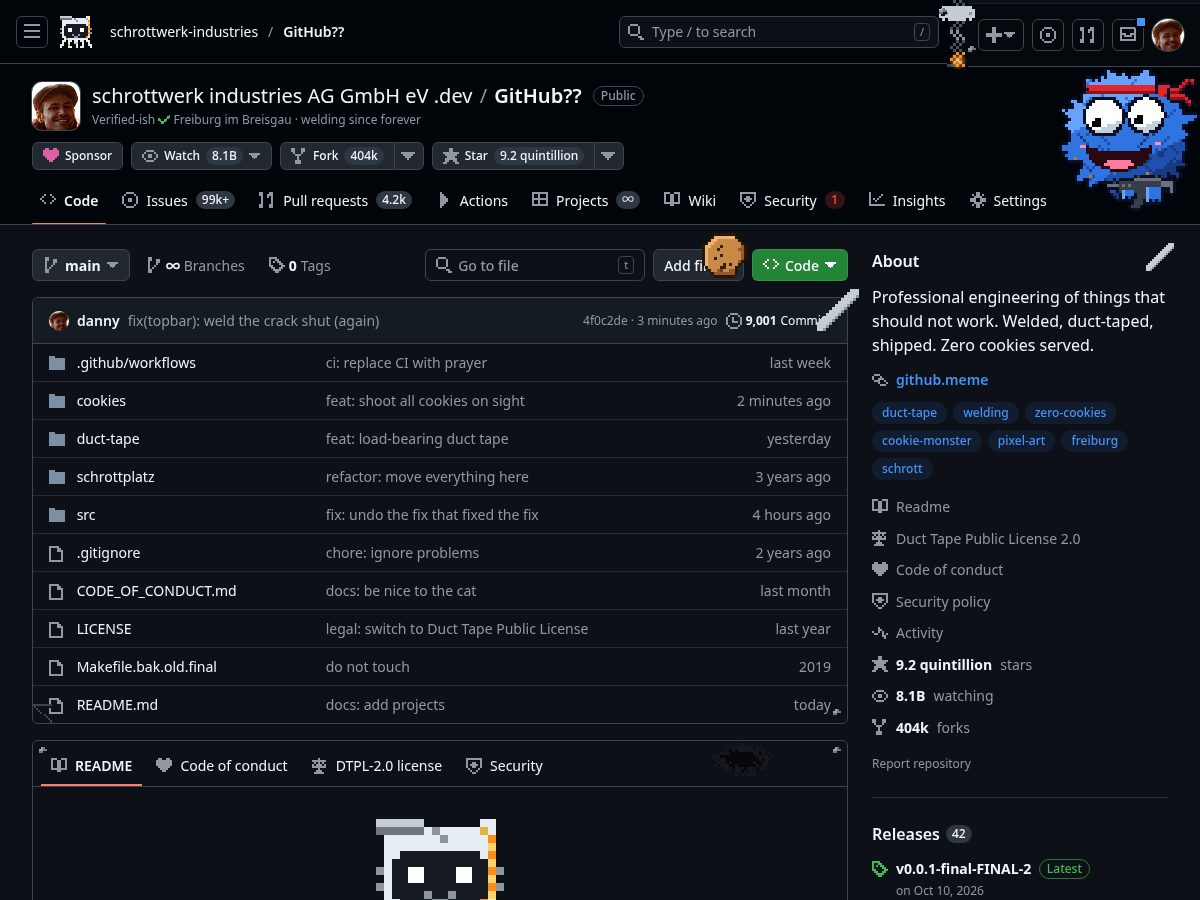
Task: Click the Sponsor heart button
Action: 78,156
